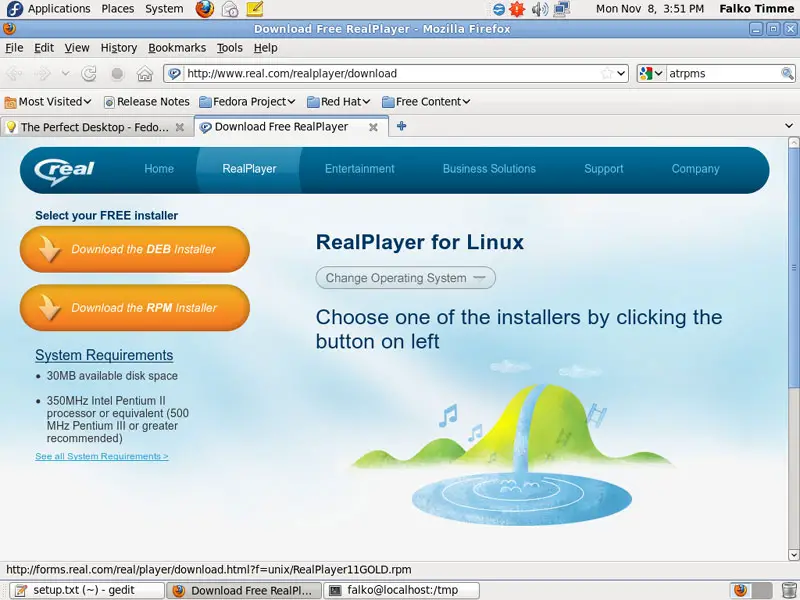Screen dimensions: 800x600
Task: Select the RealPlayer navigation tab
Action: coord(249,169)
